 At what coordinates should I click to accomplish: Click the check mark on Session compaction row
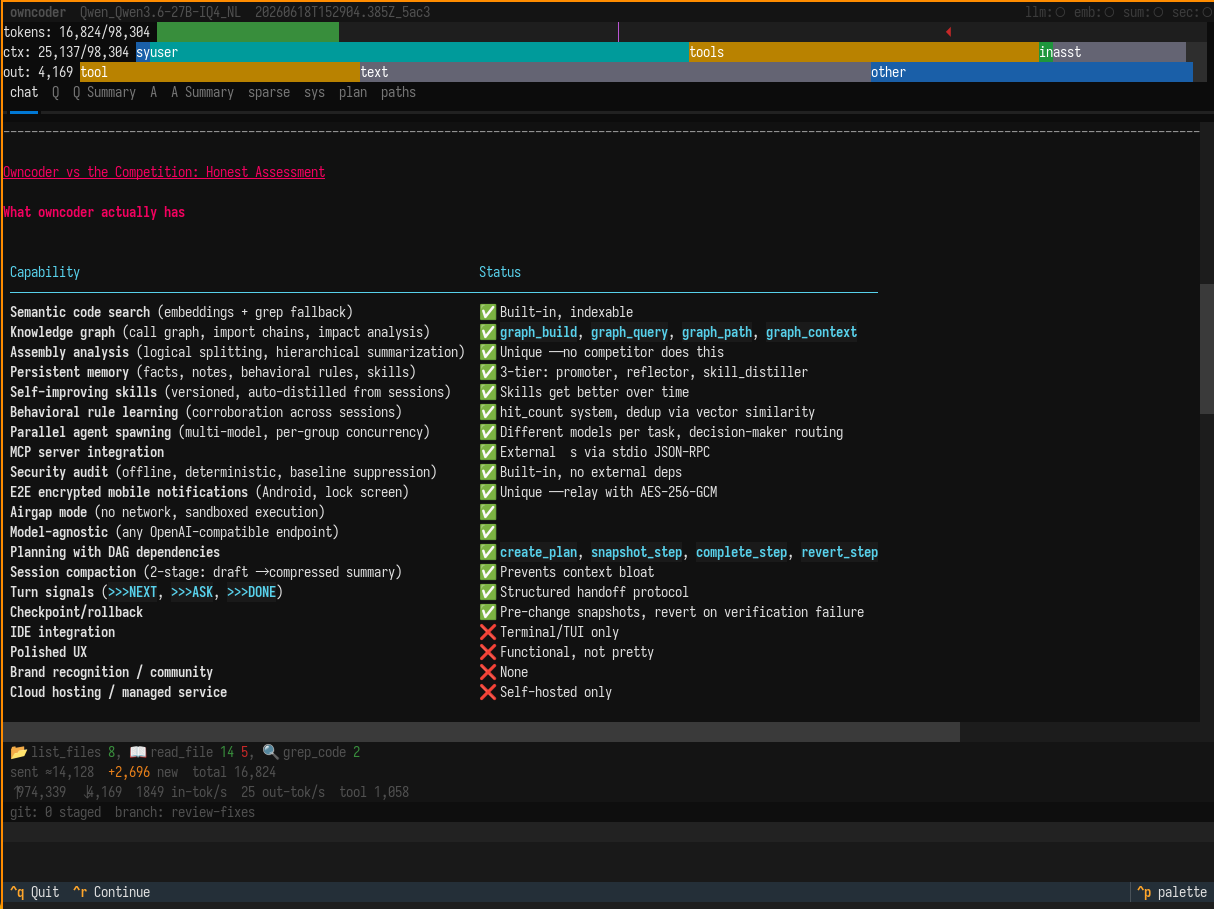488,572
